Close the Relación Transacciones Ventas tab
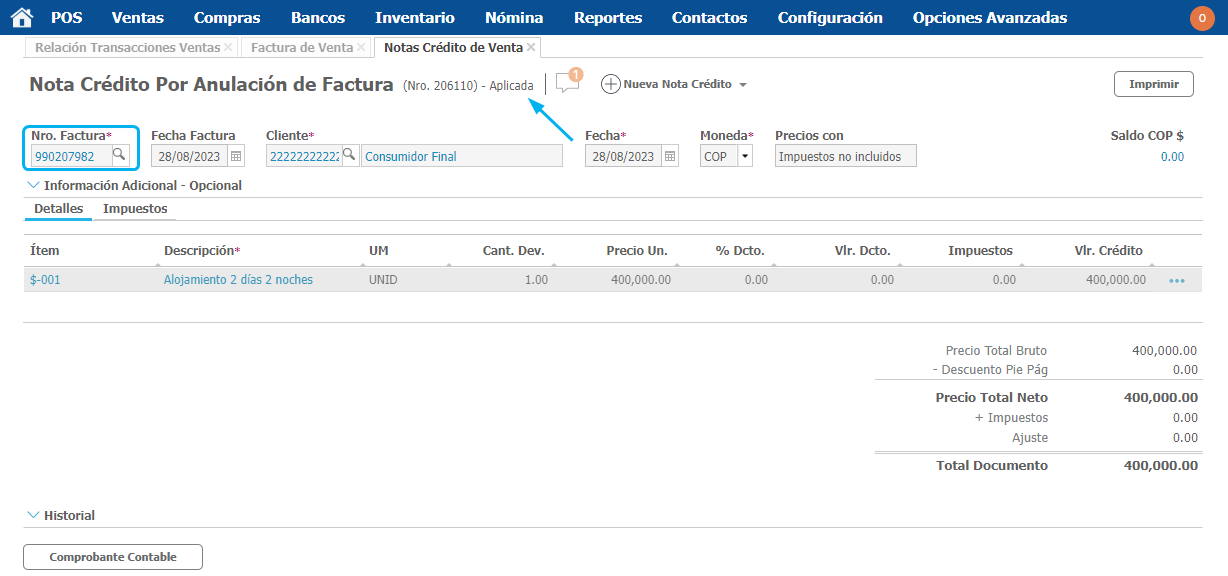The height and width of the screenshot is (576, 1228). coord(228,47)
